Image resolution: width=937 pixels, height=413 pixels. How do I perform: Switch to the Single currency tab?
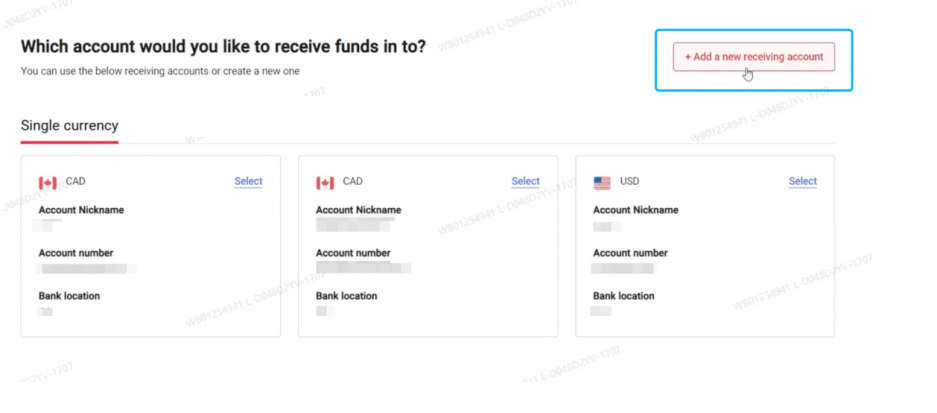click(69, 126)
